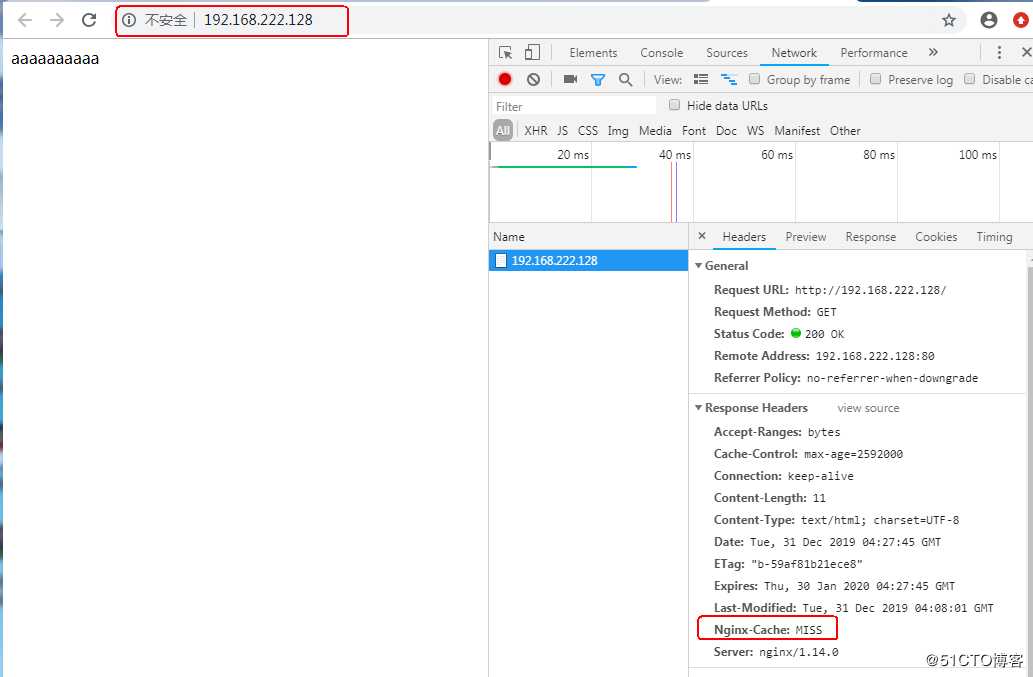Open the site information icon beside 不安全

pos(129,20)
